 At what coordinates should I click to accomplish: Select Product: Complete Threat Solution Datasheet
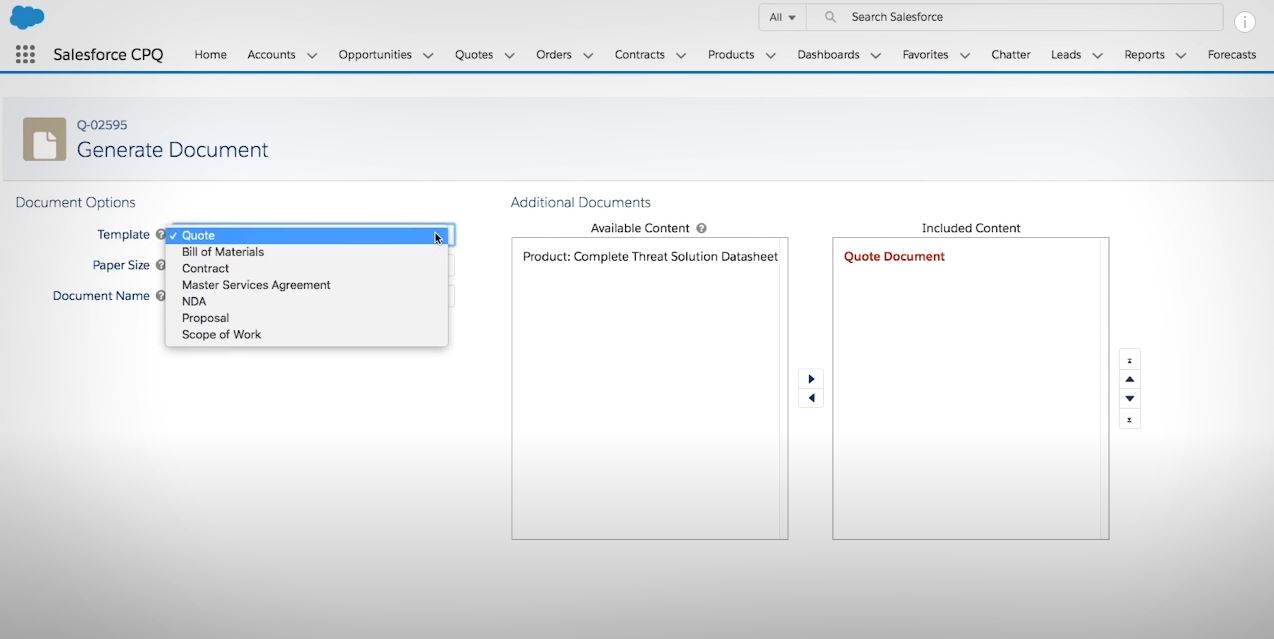point(650,257)
